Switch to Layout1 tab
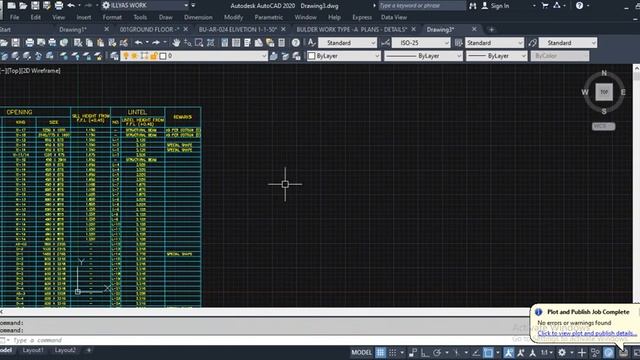 tap(33, 350)
